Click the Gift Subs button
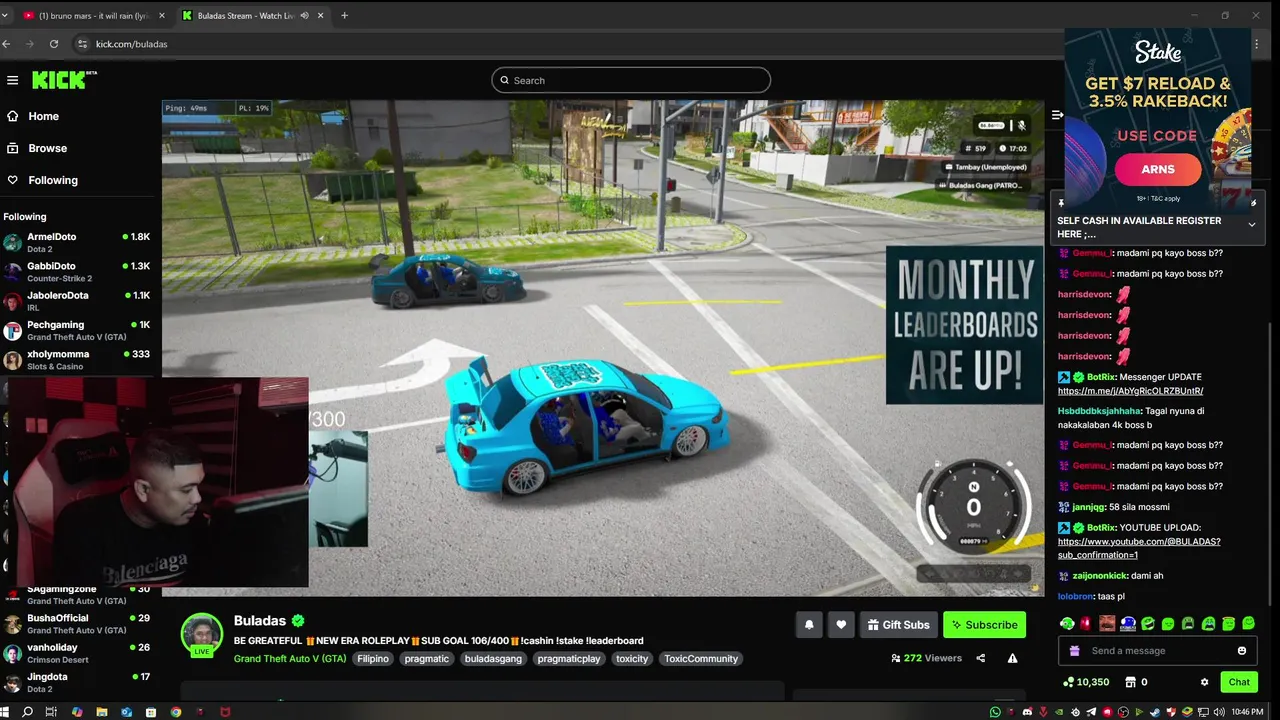 pyautogui.click(x=898, y=625)
